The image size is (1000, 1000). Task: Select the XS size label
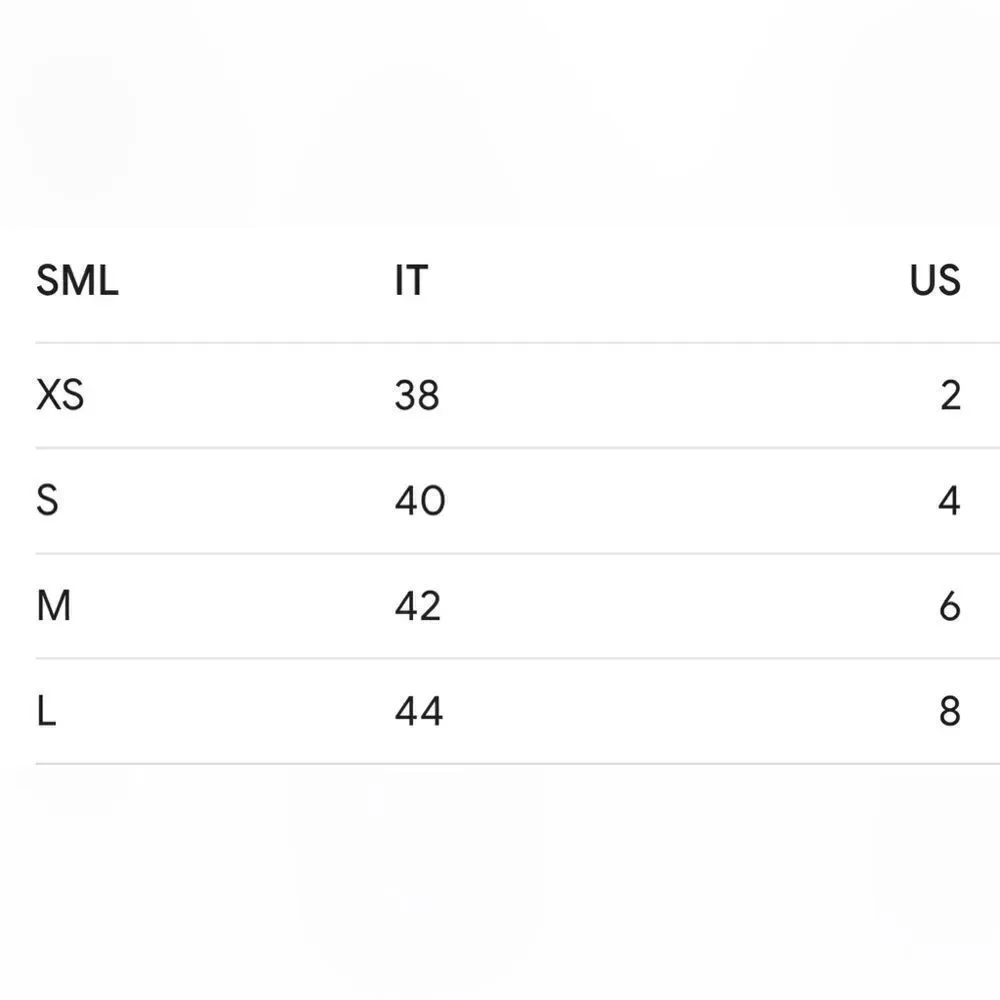pyautogui.click(x=60, y=396)
